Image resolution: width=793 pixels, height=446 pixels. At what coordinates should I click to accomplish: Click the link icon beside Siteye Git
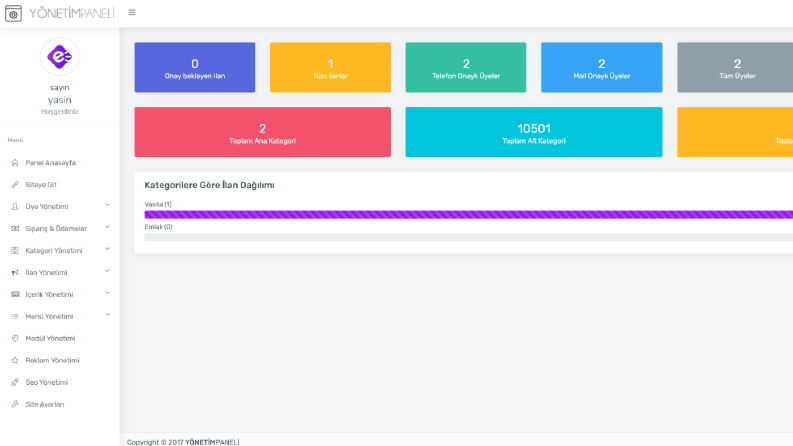[15, 185]
